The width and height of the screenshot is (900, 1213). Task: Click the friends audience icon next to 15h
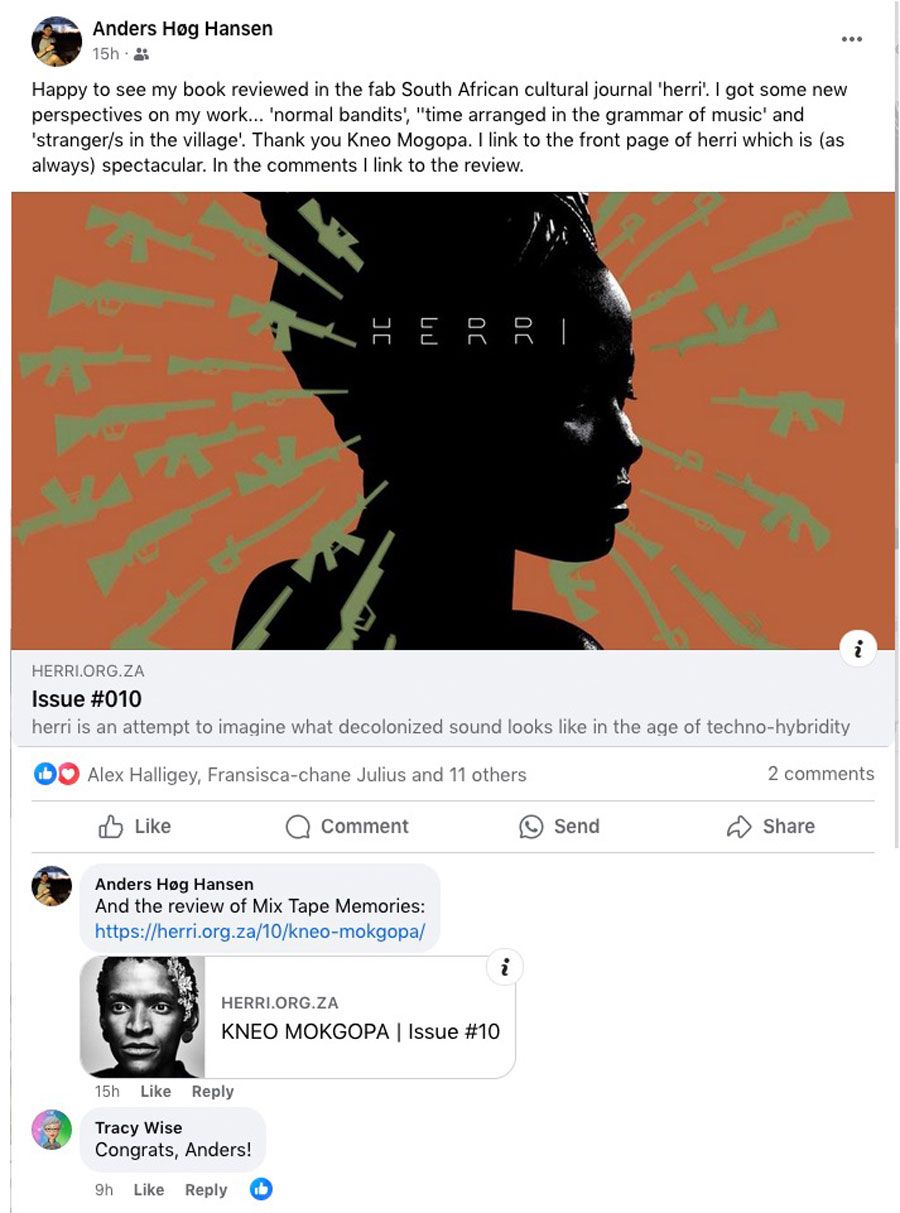tap(142, 55)
